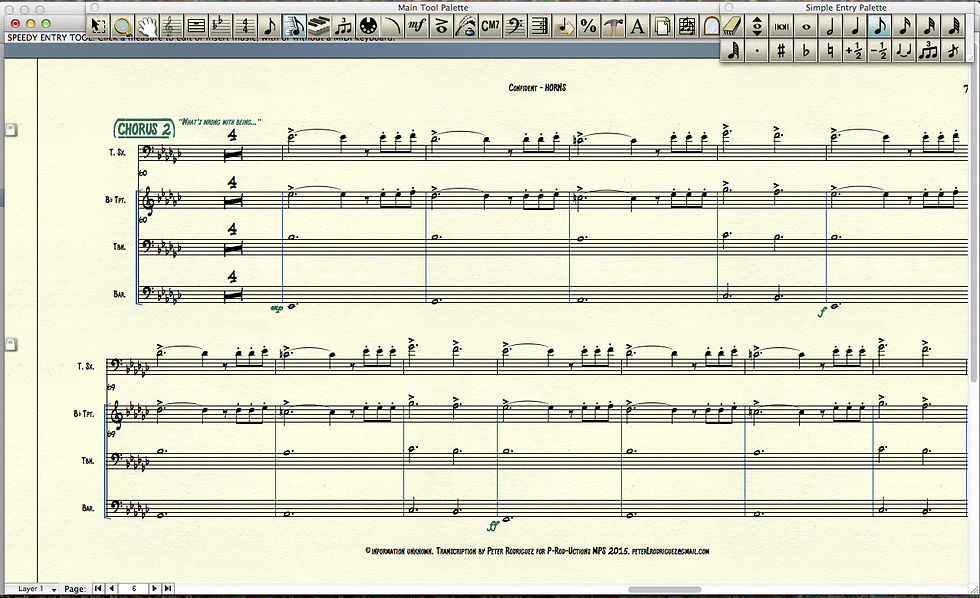
Task: Click the "Confident - HORNS" page header
Action: pos(537,87)
